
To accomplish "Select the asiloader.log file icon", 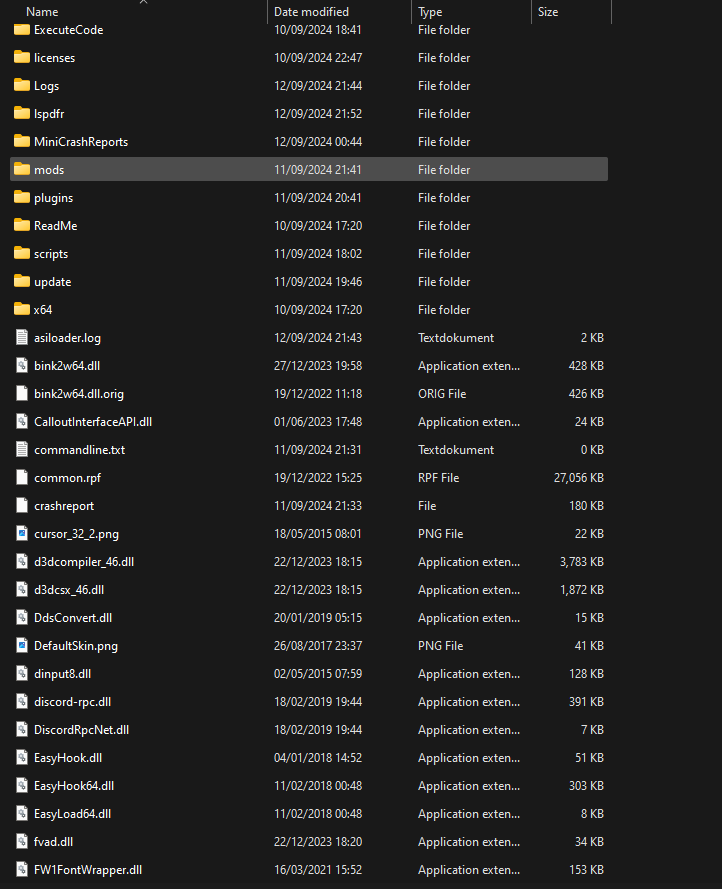I will pos(22,337).
